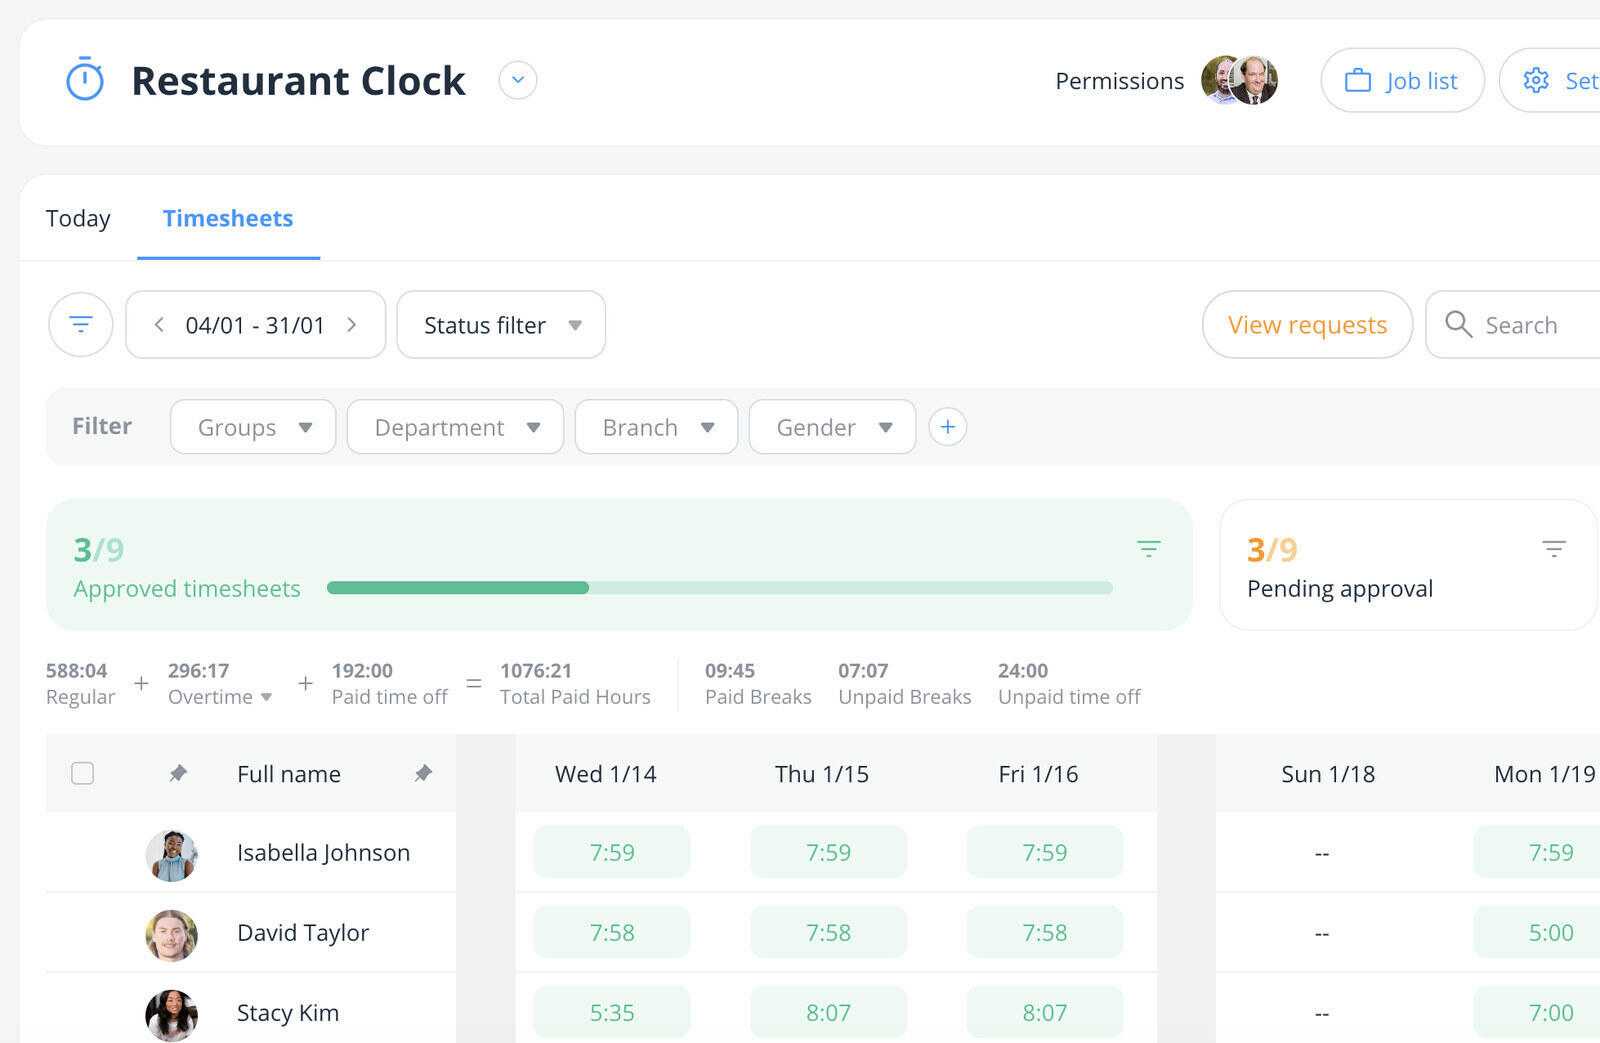Screen dimensions: 1600x1043
Task: Open Stacy Kim's name
Action: click(x=288, y=1012)
